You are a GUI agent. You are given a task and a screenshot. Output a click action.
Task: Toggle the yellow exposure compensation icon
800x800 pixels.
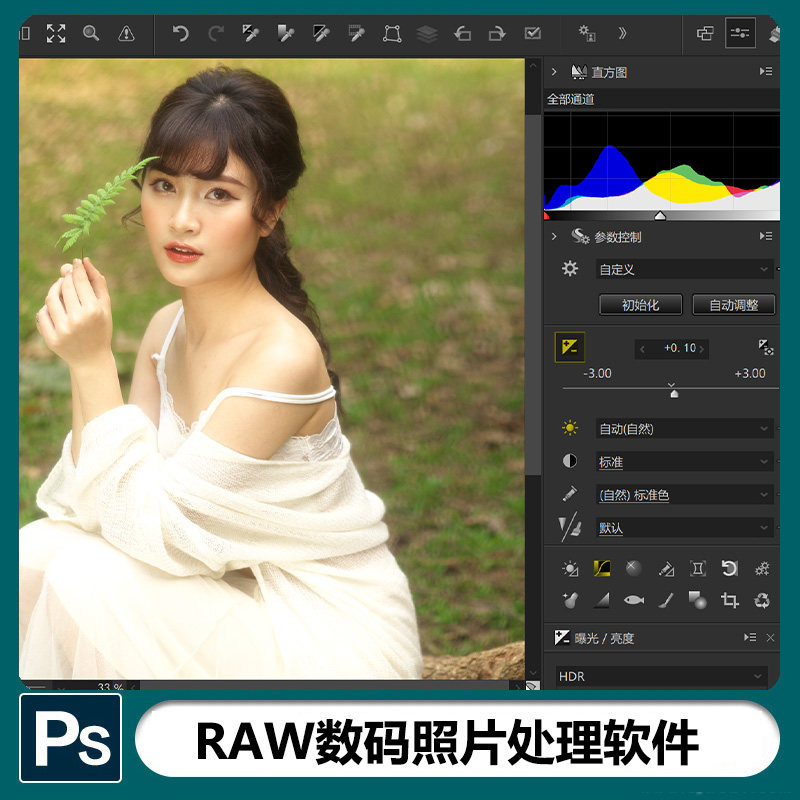coord(569,347)
